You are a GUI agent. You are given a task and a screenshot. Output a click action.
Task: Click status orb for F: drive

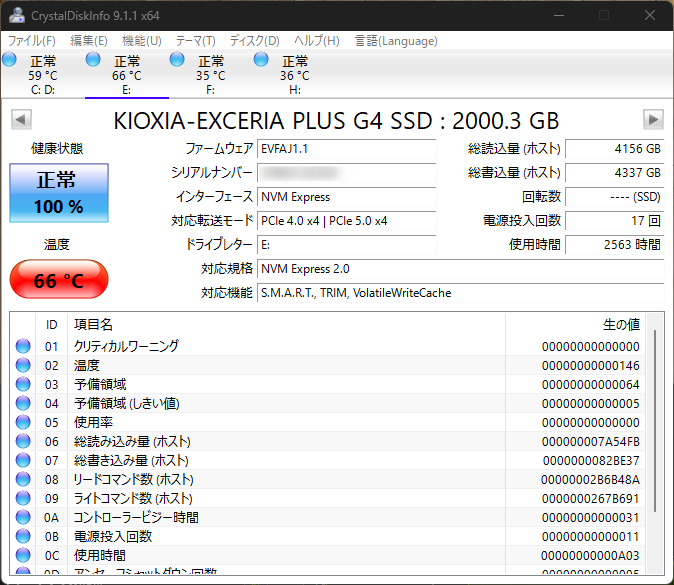[177, 59]
